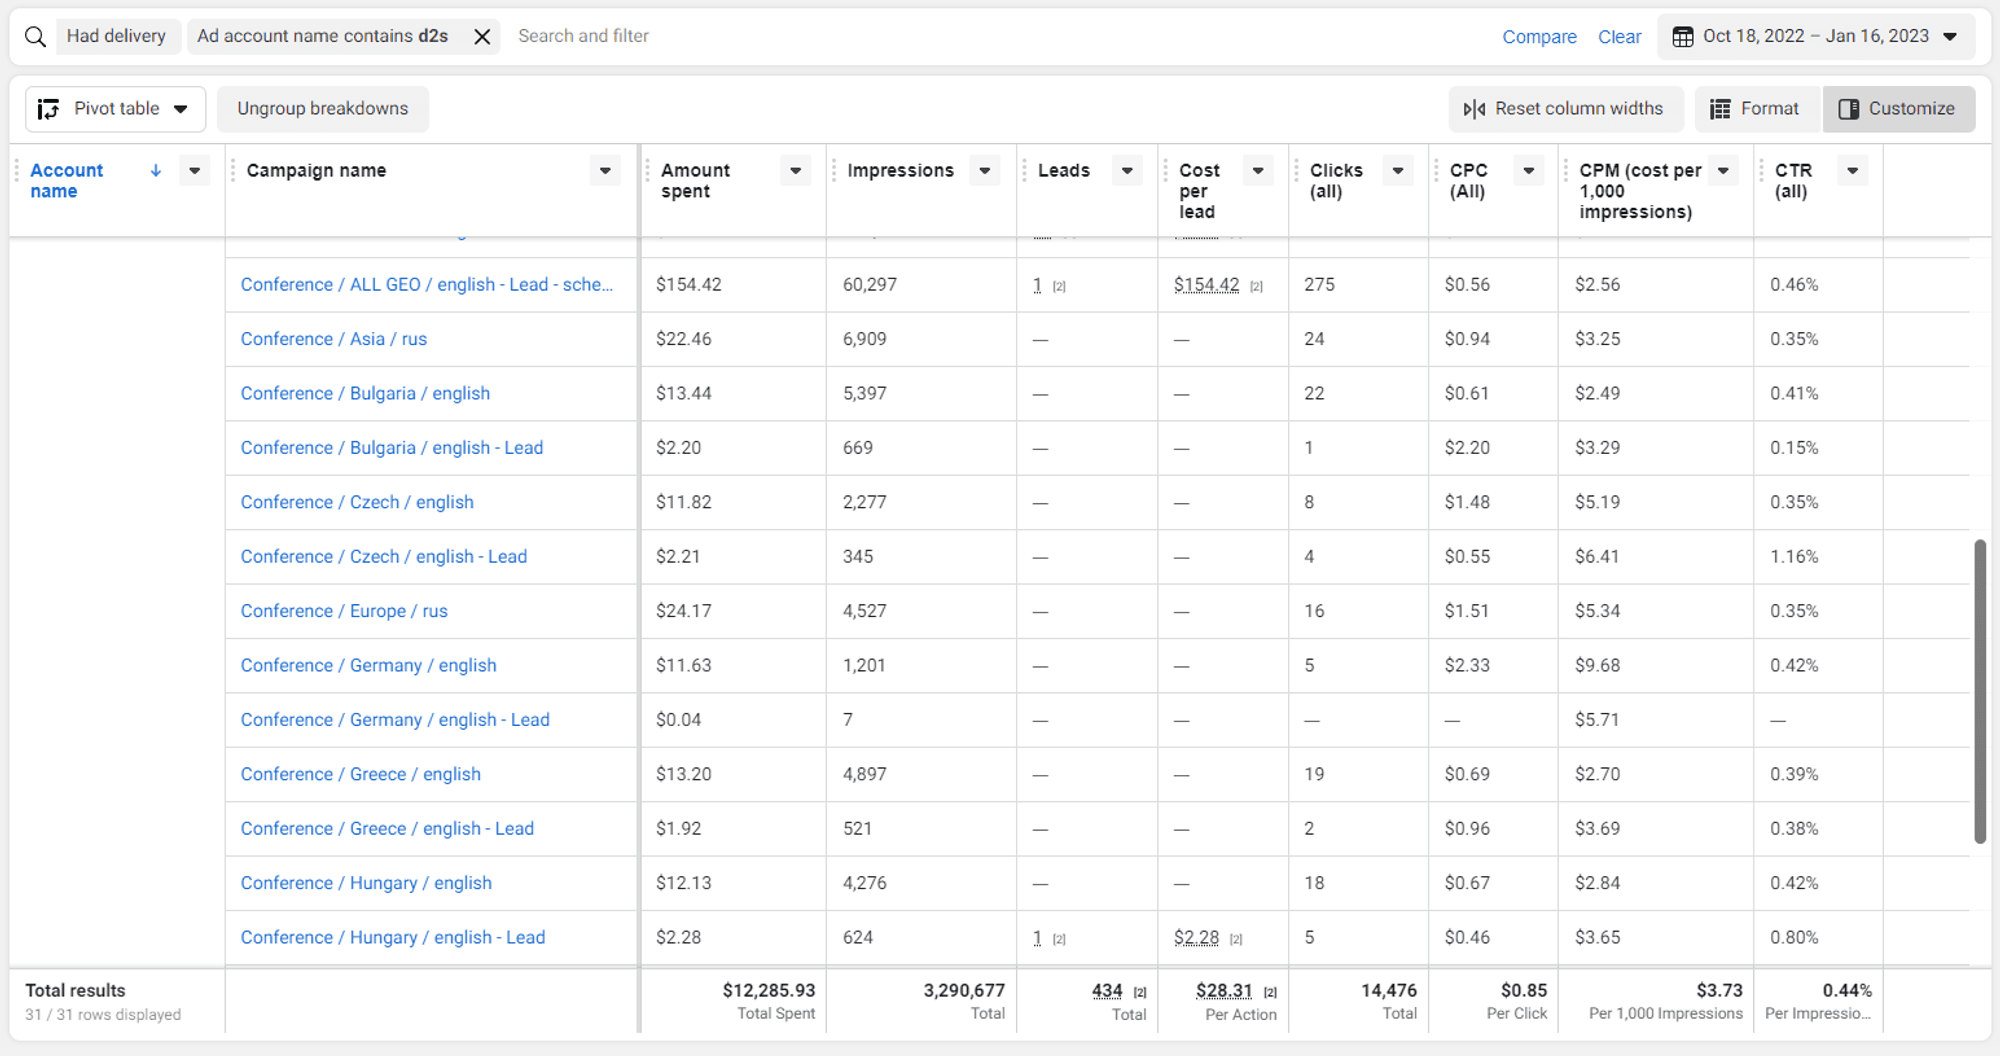Open the date range calendar icon

[x=1683, y=36]
